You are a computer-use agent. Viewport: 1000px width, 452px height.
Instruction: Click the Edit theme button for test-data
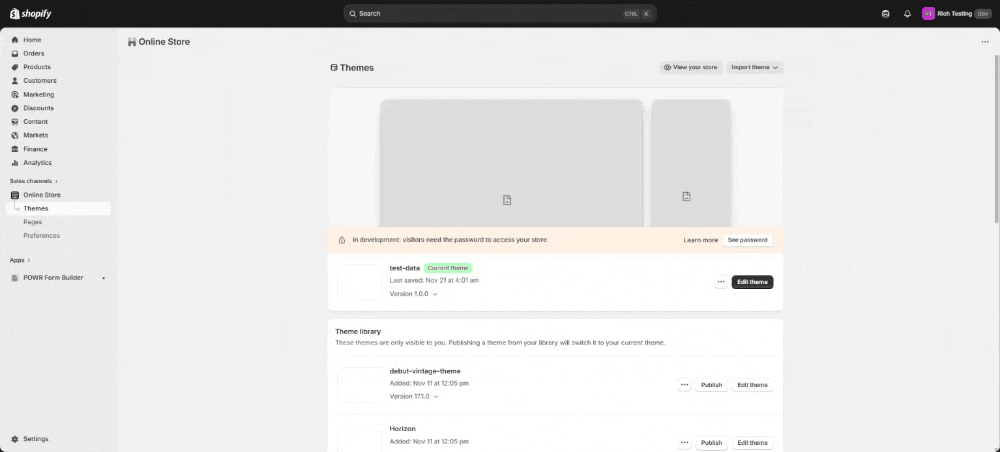coord(752,282)
